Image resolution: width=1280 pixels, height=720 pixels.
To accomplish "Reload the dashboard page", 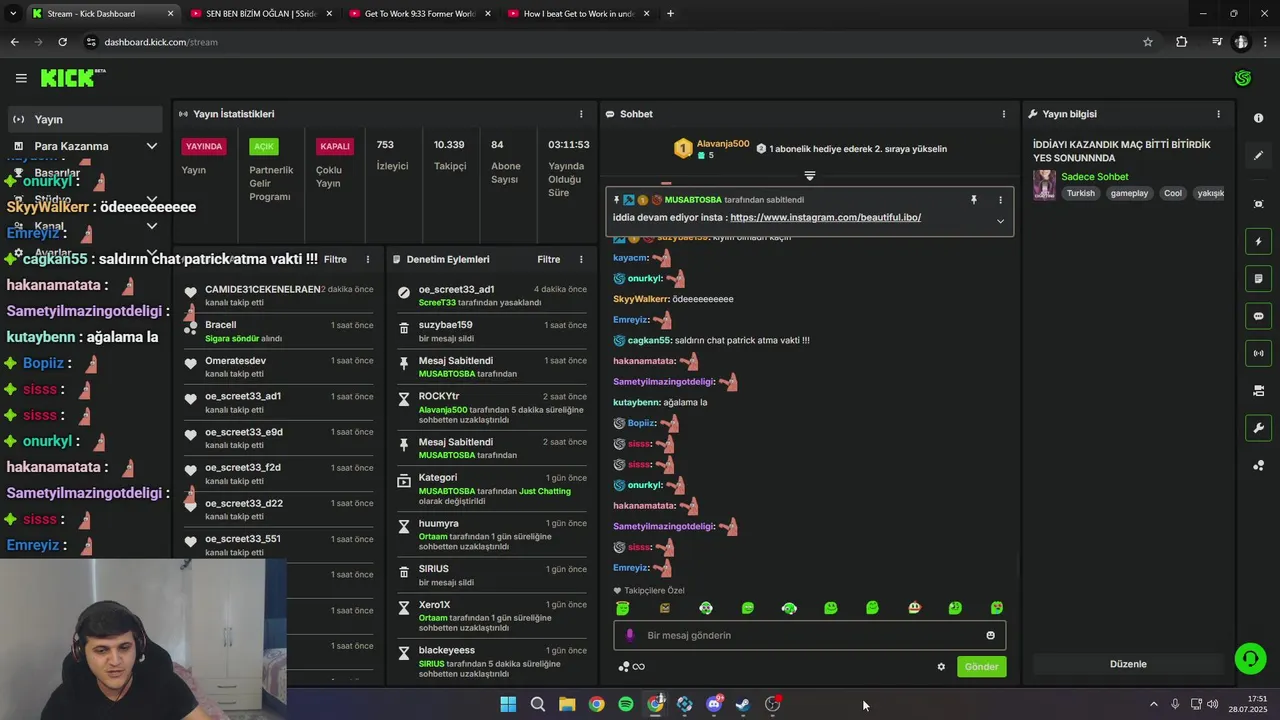I will pyautogui.click(x=62, y=42).
